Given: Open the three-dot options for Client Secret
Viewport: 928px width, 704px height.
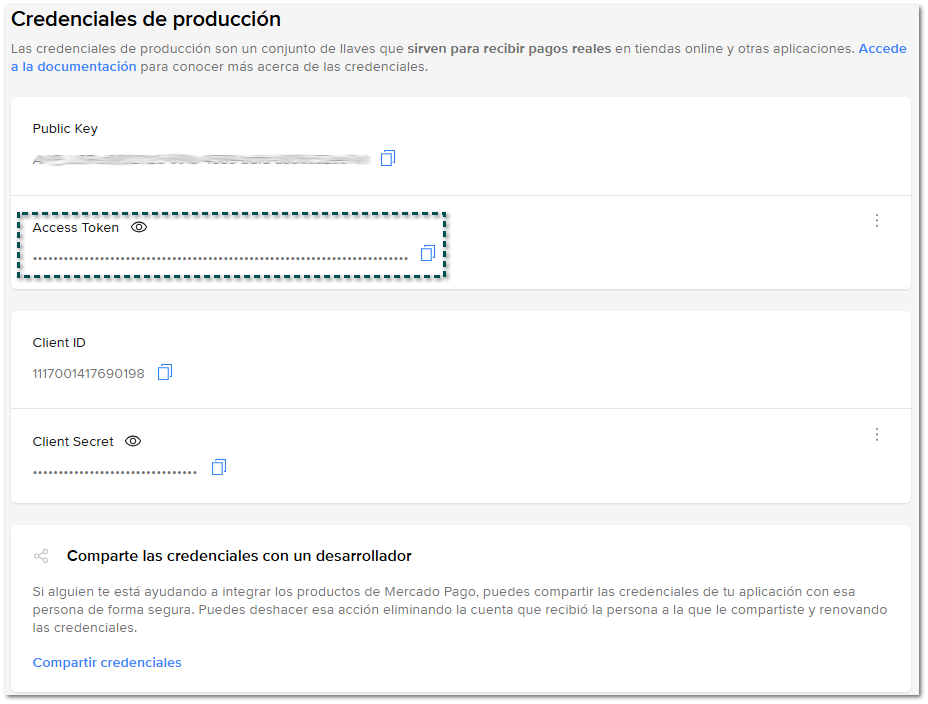Looking at the screenshot, I should 877,434.
